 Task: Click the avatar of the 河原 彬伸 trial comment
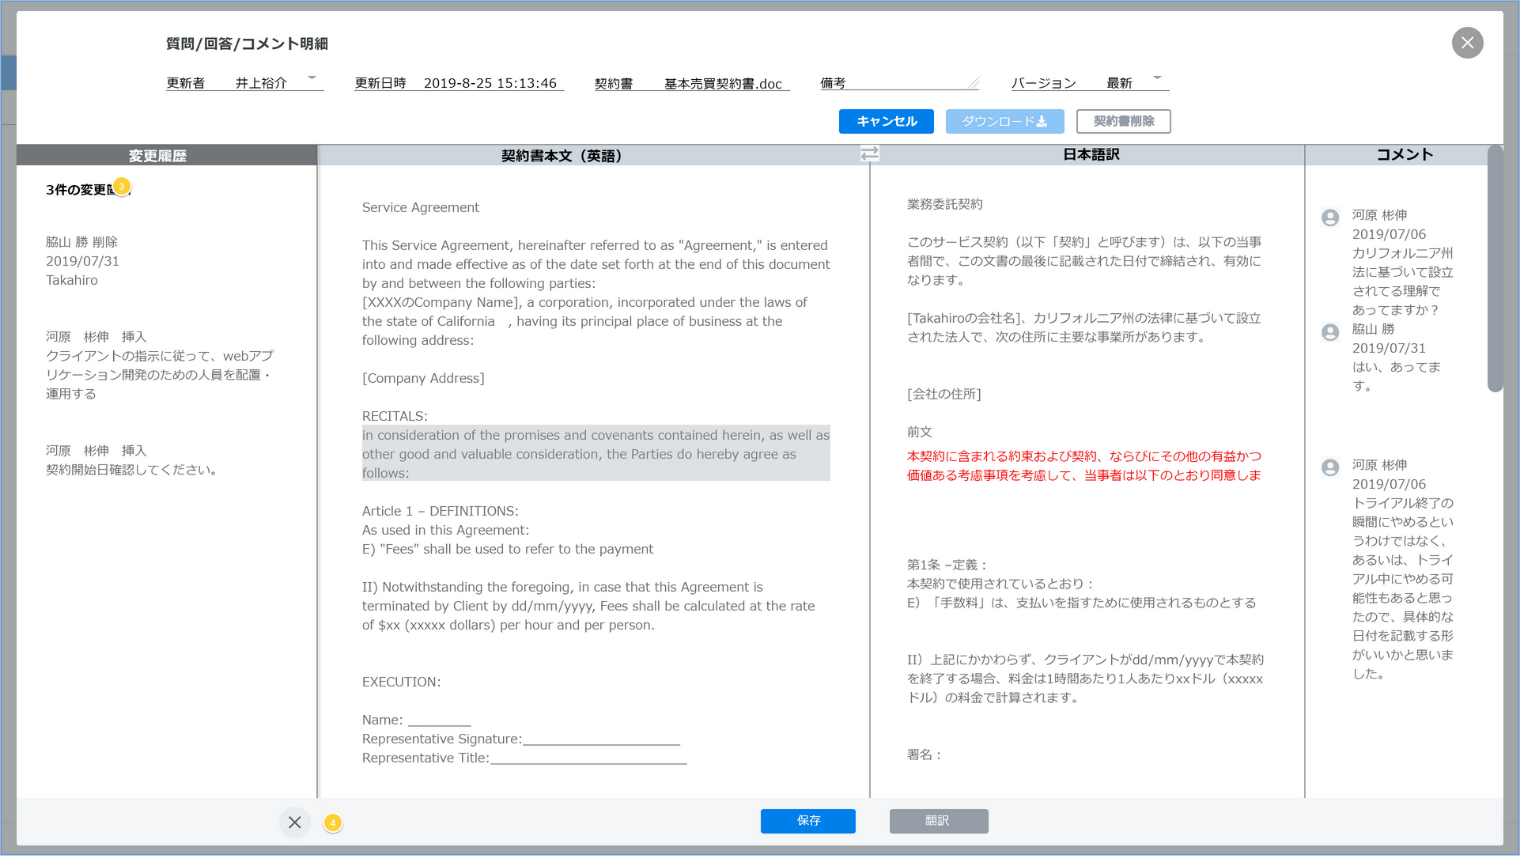[x=1330, y=467]
